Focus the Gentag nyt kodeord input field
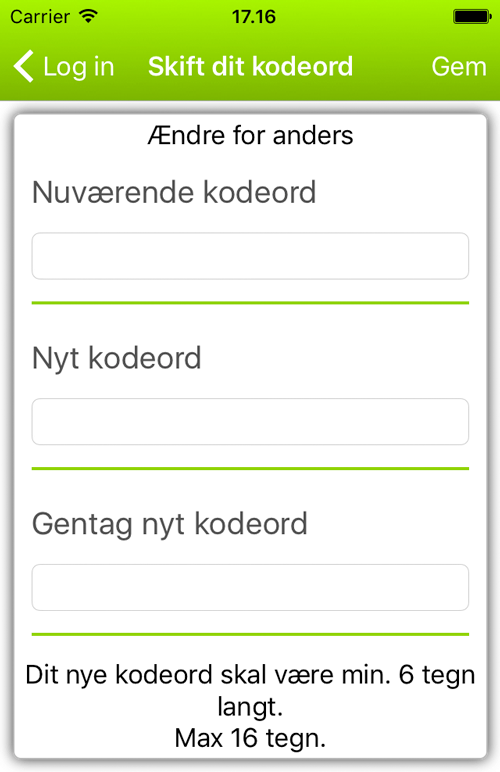 click(x=250, y=587)
